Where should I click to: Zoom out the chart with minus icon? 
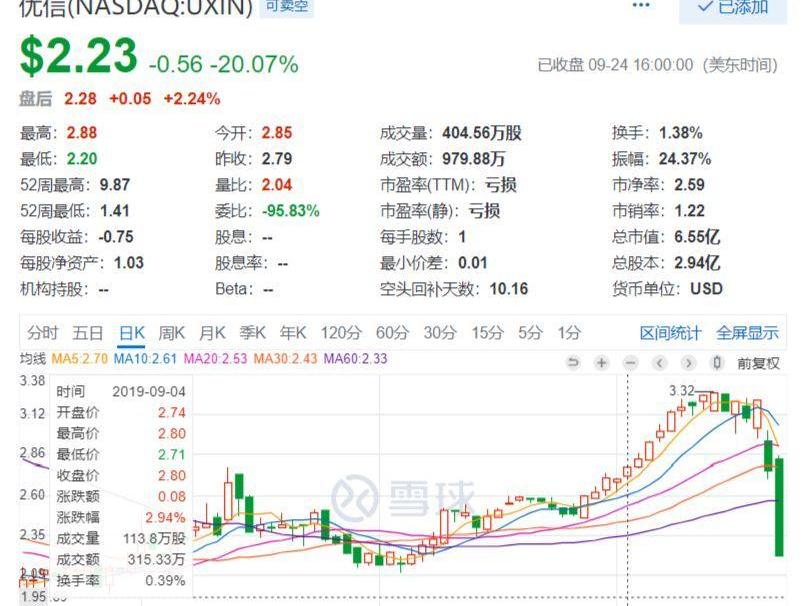tap(630, 363)
